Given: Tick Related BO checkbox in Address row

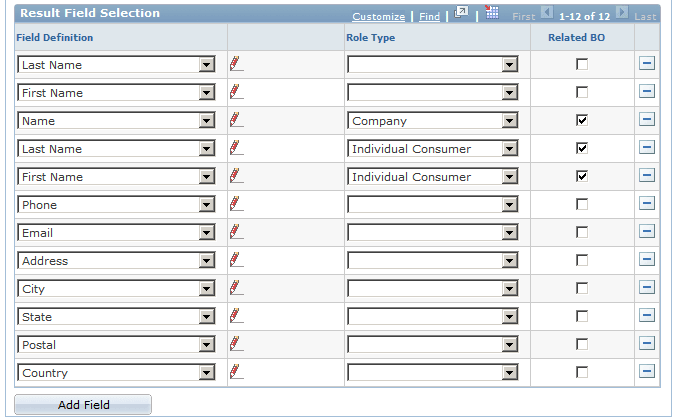Looking at the screenshot, I should 582,260.
